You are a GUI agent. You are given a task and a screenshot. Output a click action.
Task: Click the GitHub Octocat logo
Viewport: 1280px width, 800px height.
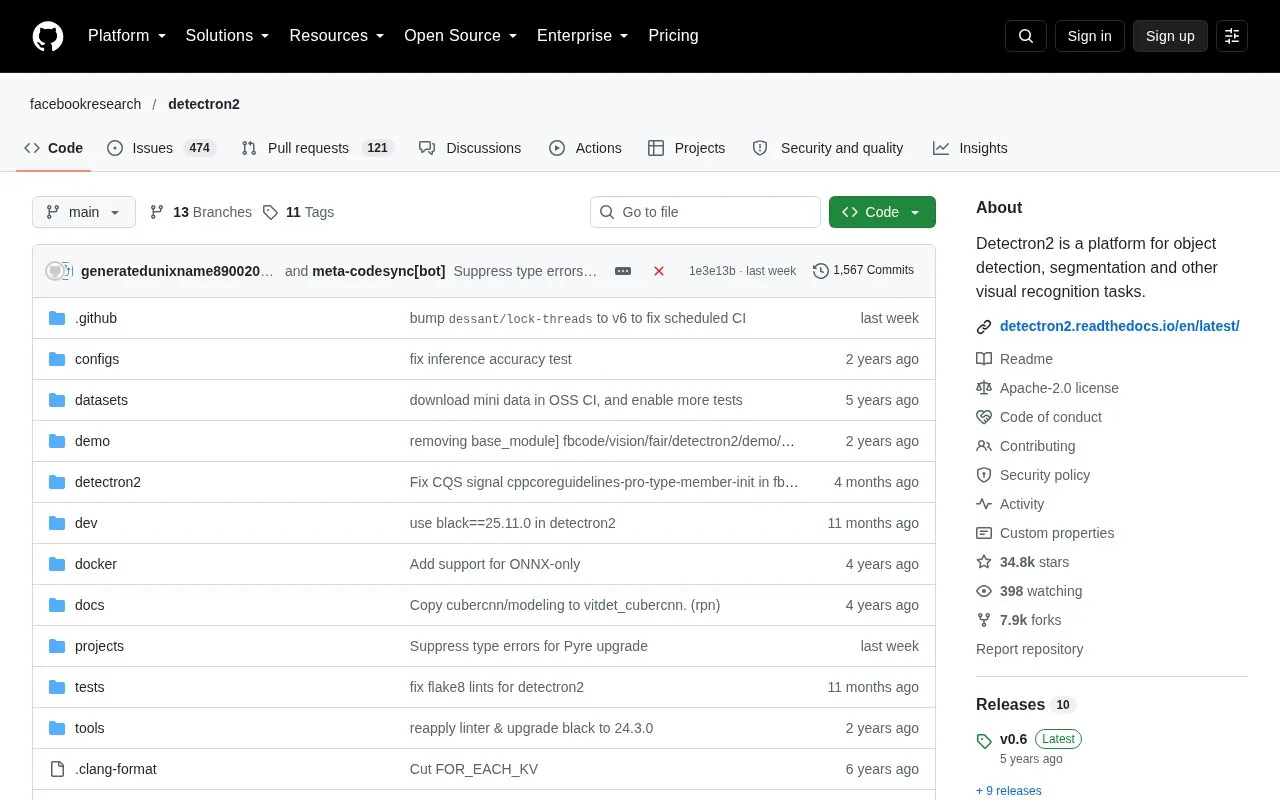click(48, 36)
